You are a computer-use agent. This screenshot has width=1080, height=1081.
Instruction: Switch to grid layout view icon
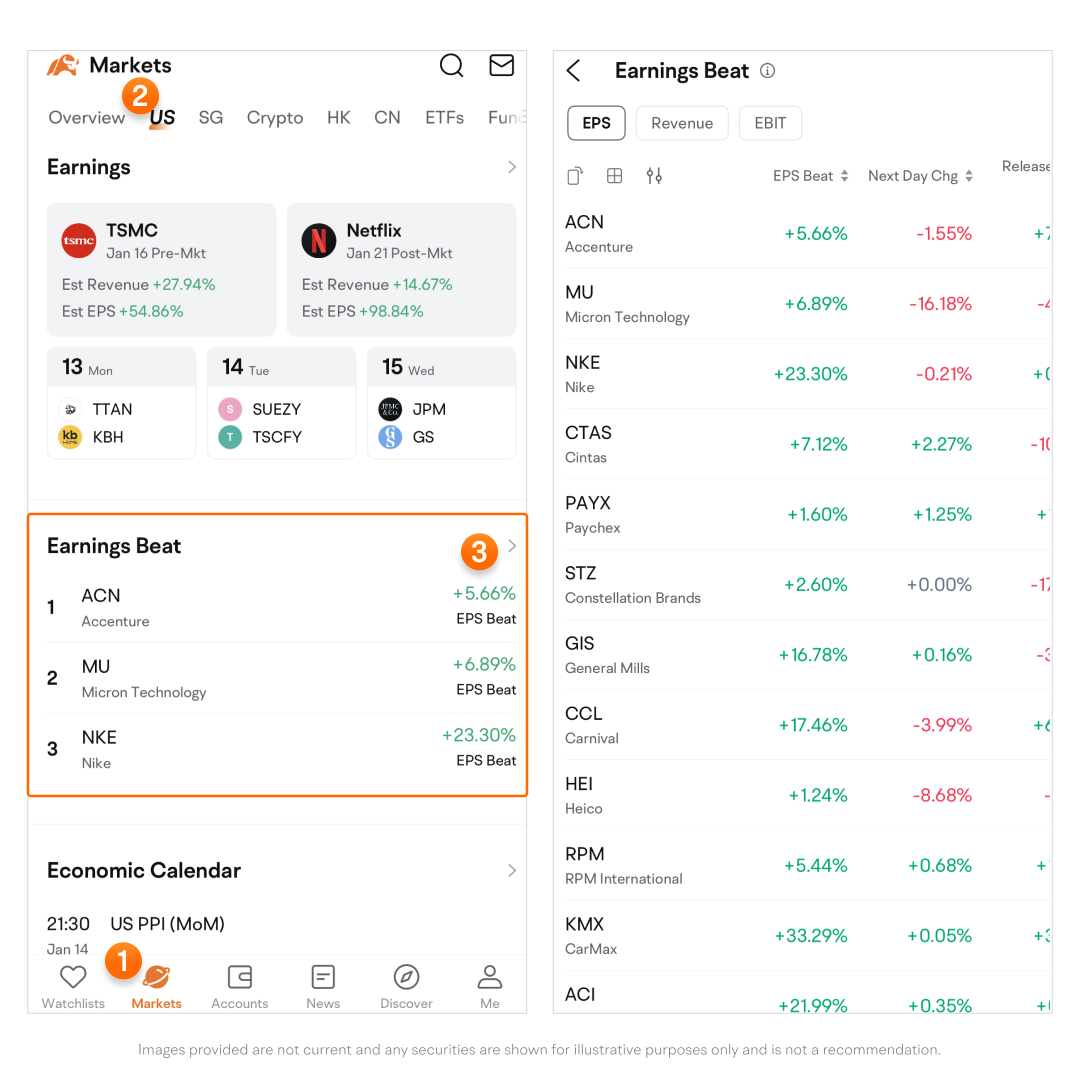(x=615, y=176)
